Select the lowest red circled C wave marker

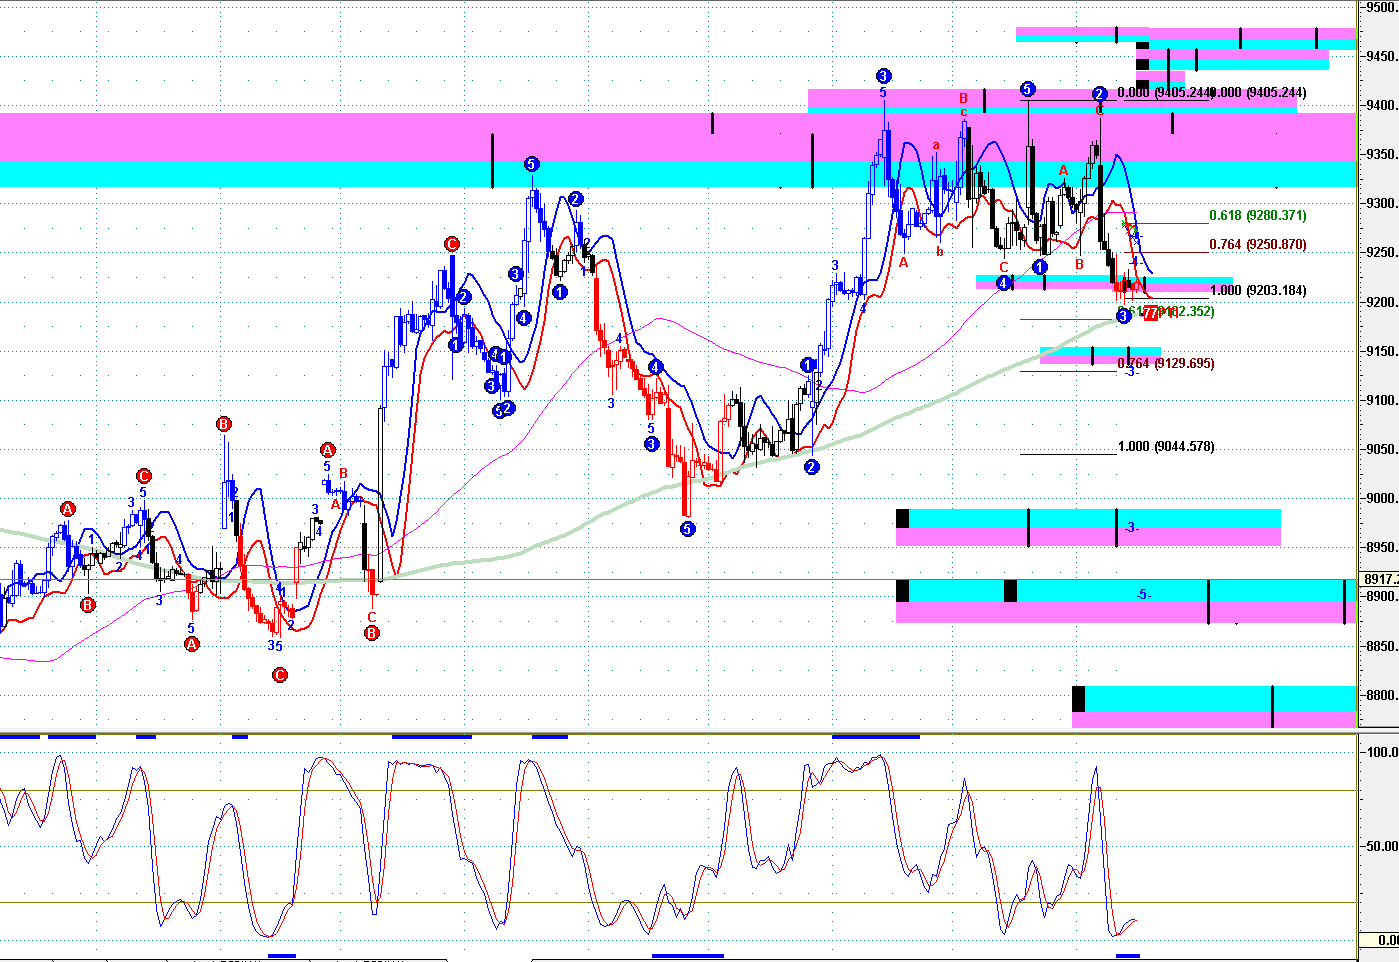280,675
